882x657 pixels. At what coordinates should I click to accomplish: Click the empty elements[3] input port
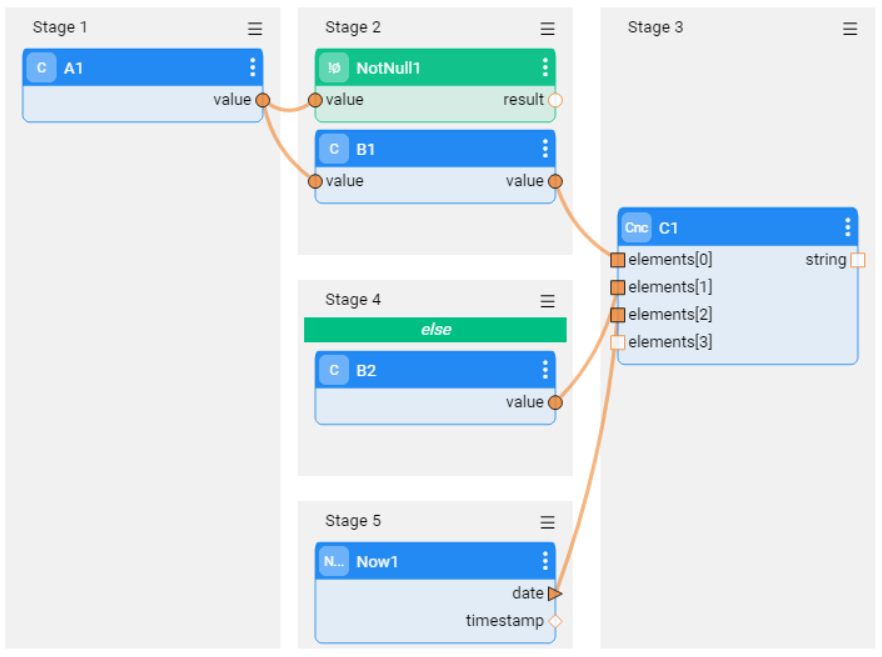pos(618,342)
